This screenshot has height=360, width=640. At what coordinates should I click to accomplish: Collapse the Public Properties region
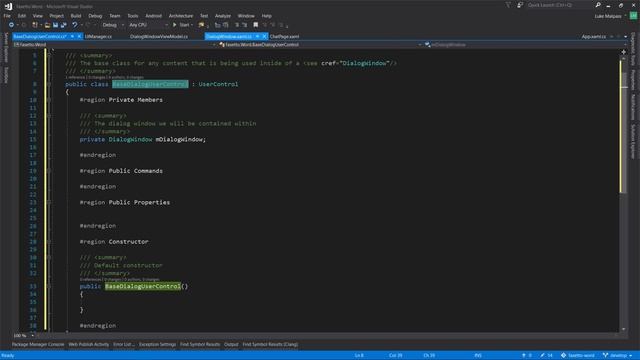point(49,202)
